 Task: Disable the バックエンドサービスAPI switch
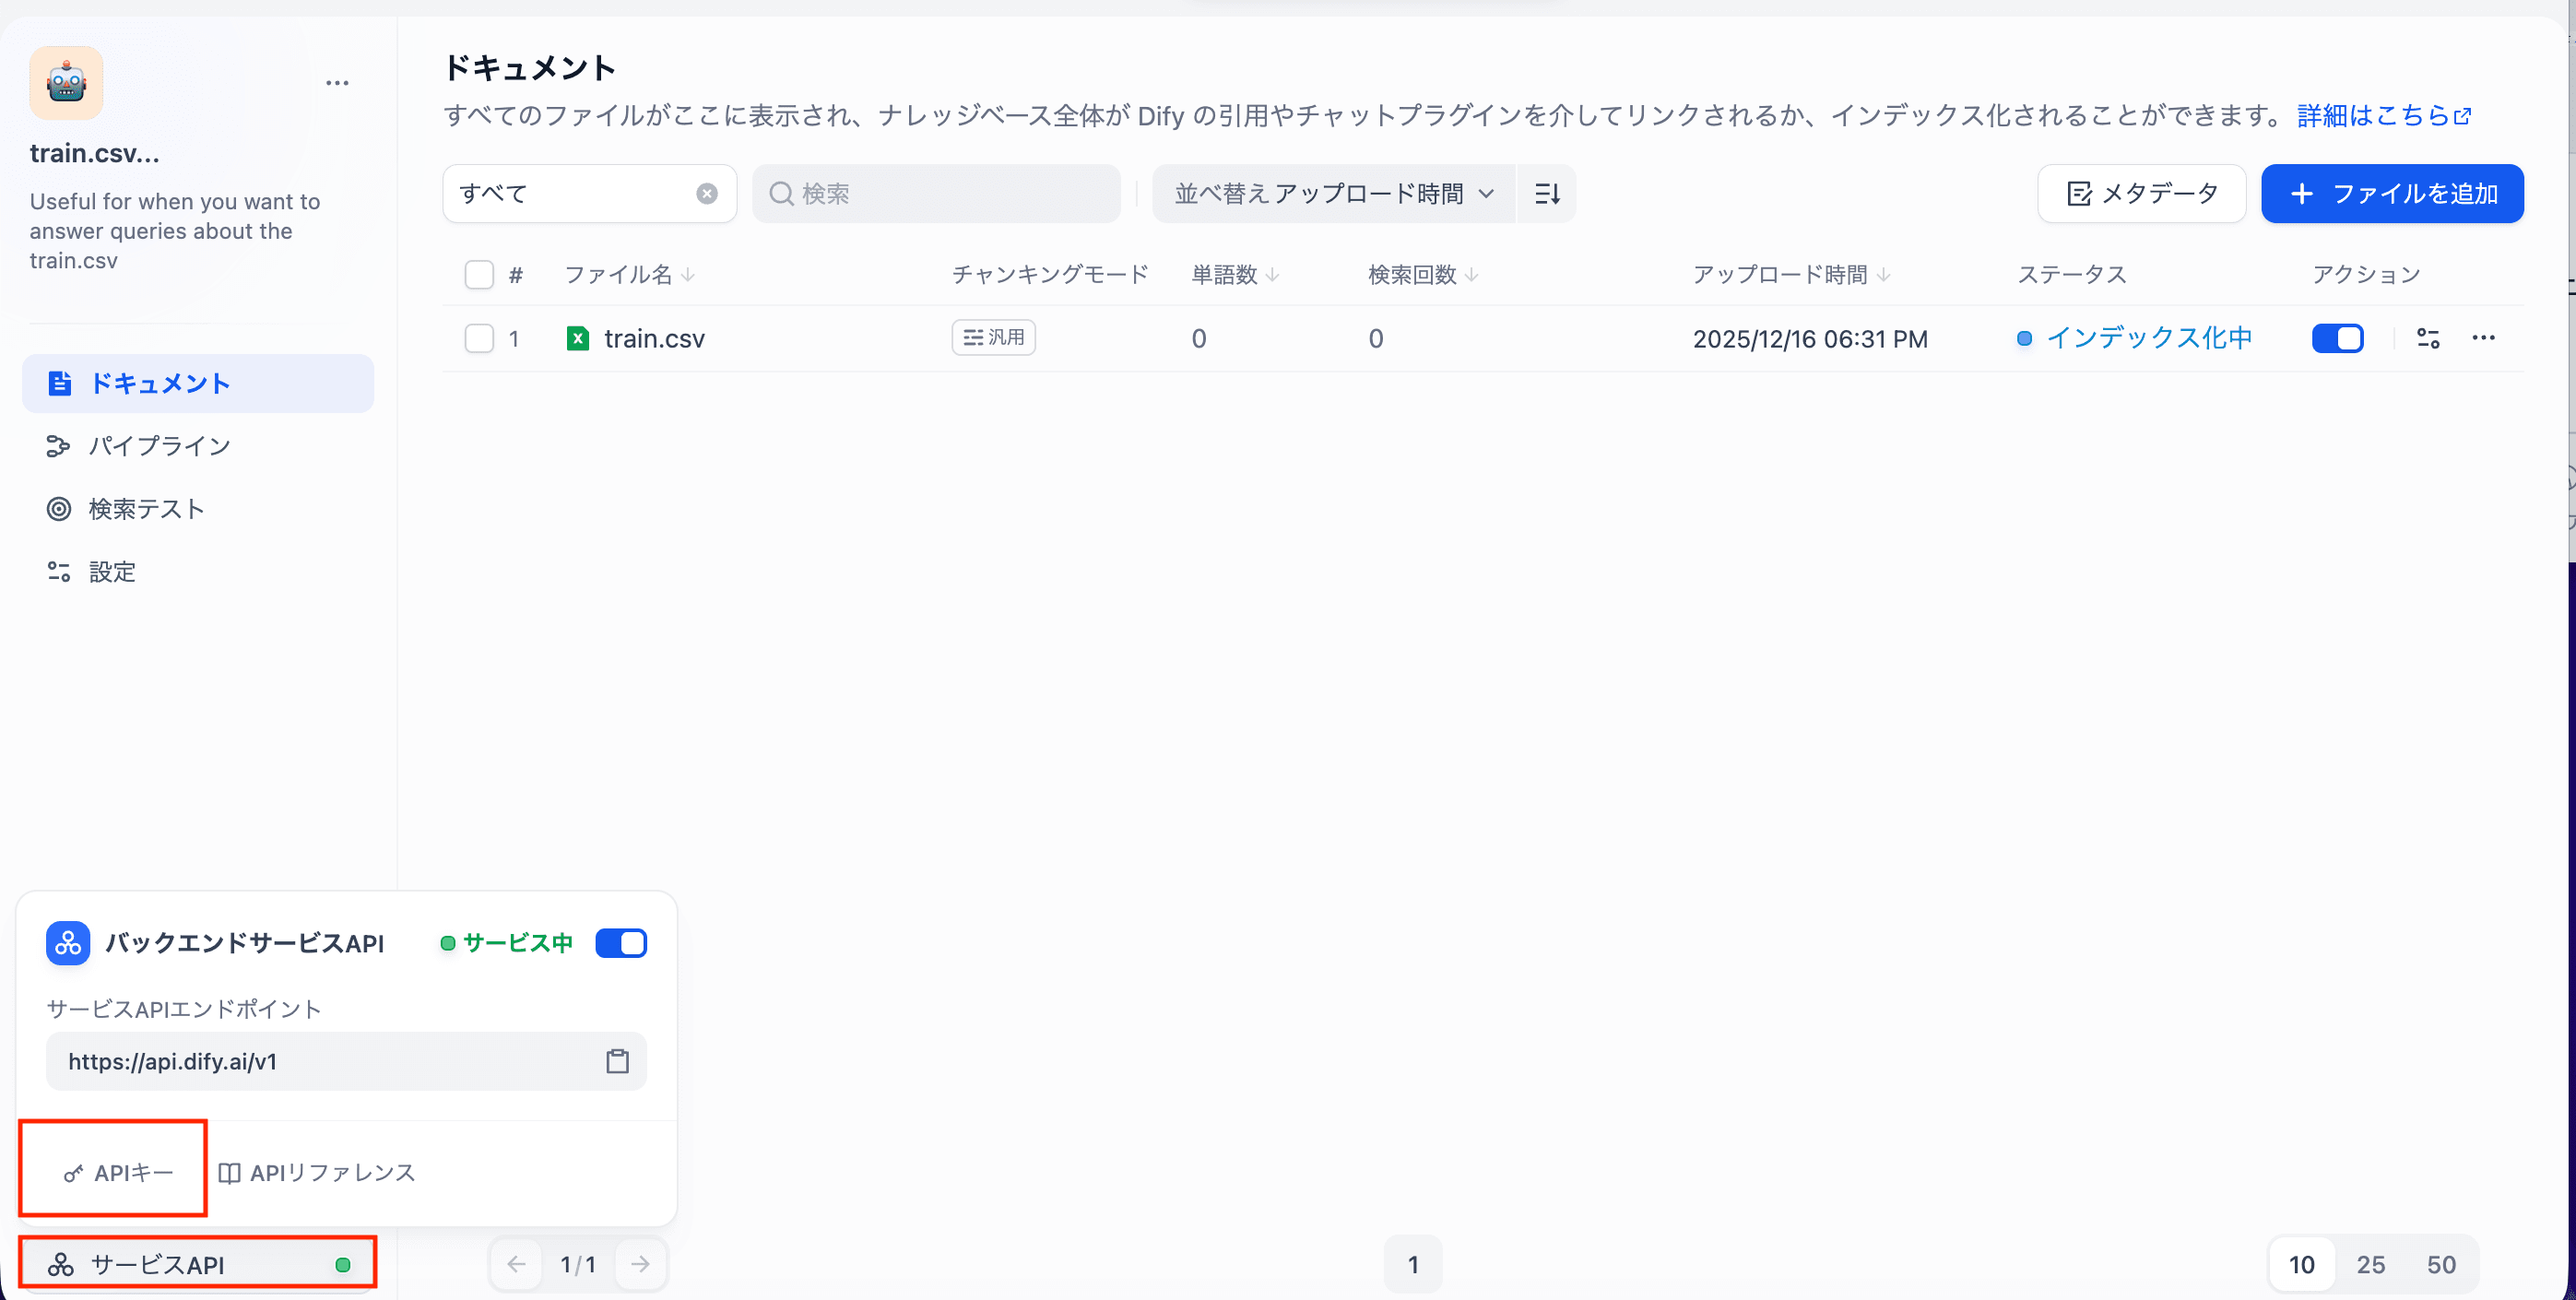(621, 943)
